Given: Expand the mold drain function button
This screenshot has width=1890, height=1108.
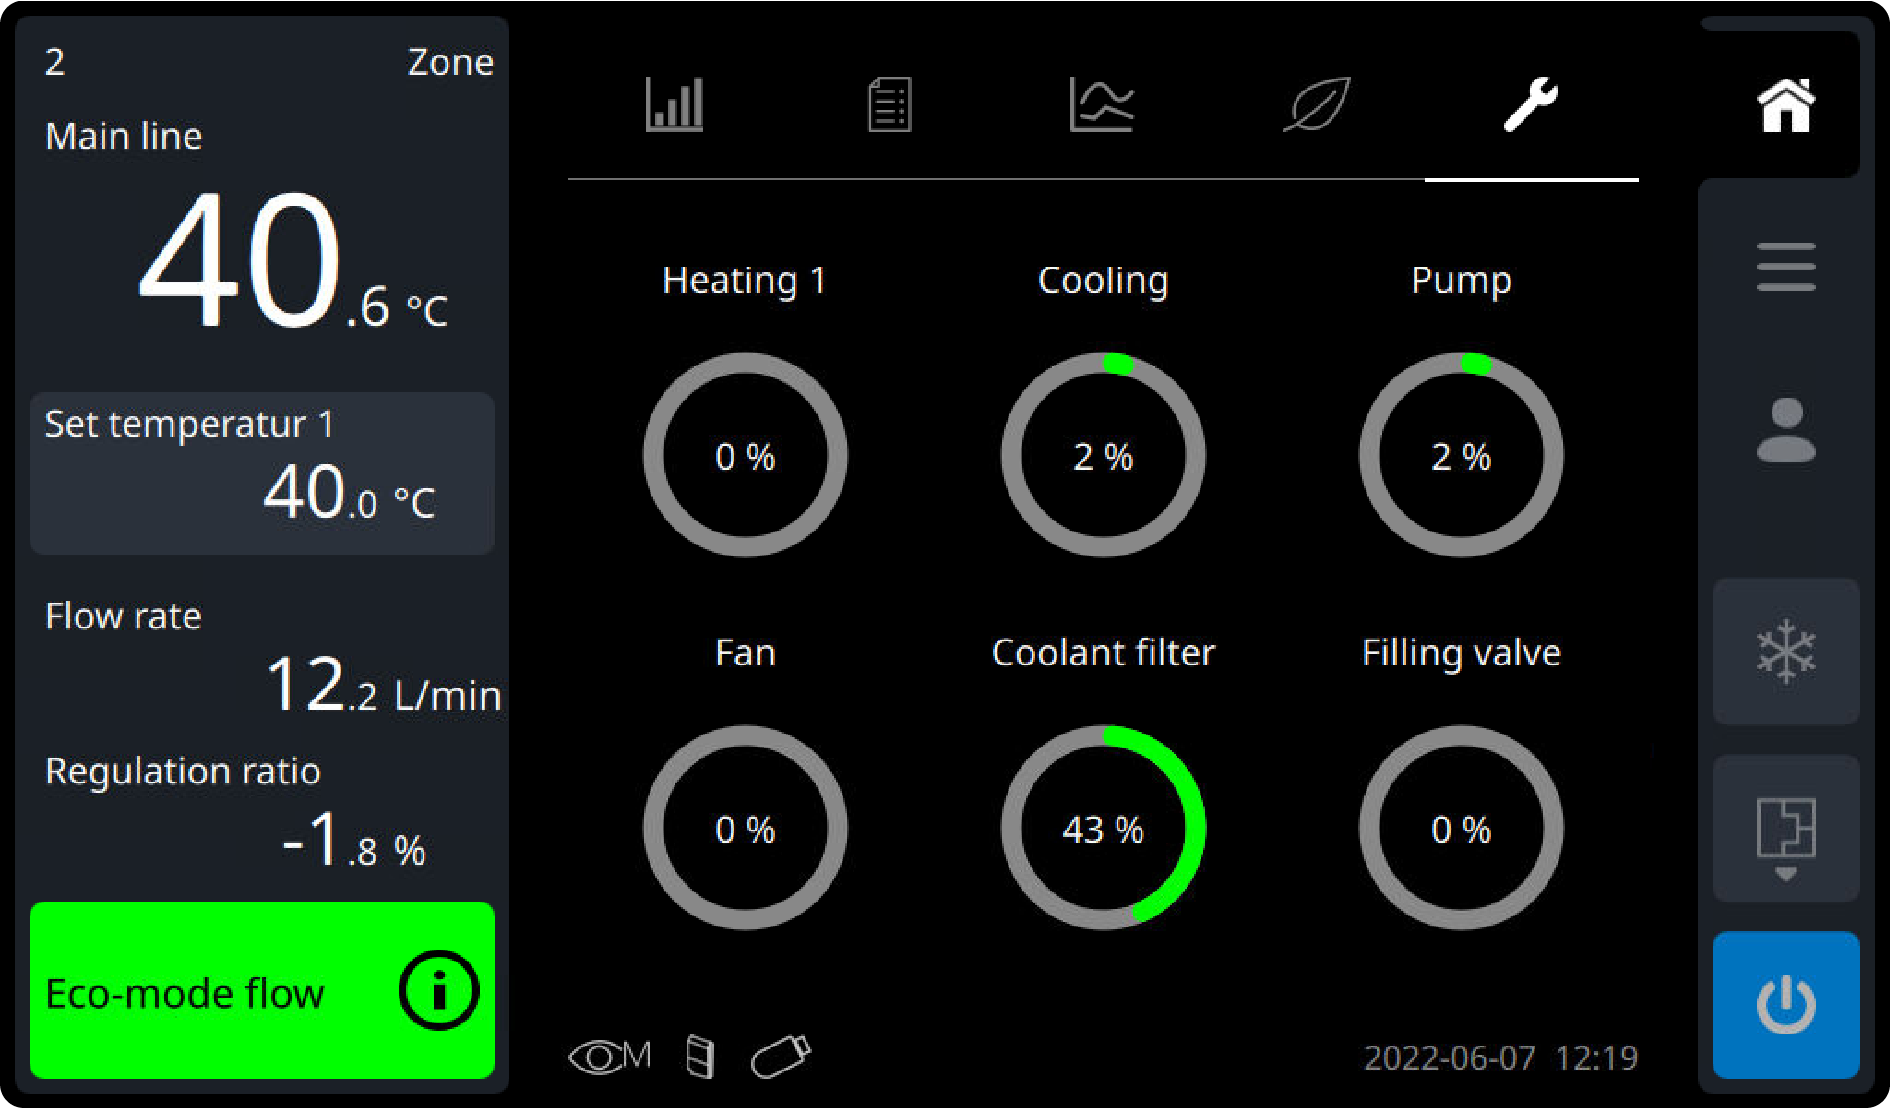Looking at the screenshot, I should click(1785, 830).
